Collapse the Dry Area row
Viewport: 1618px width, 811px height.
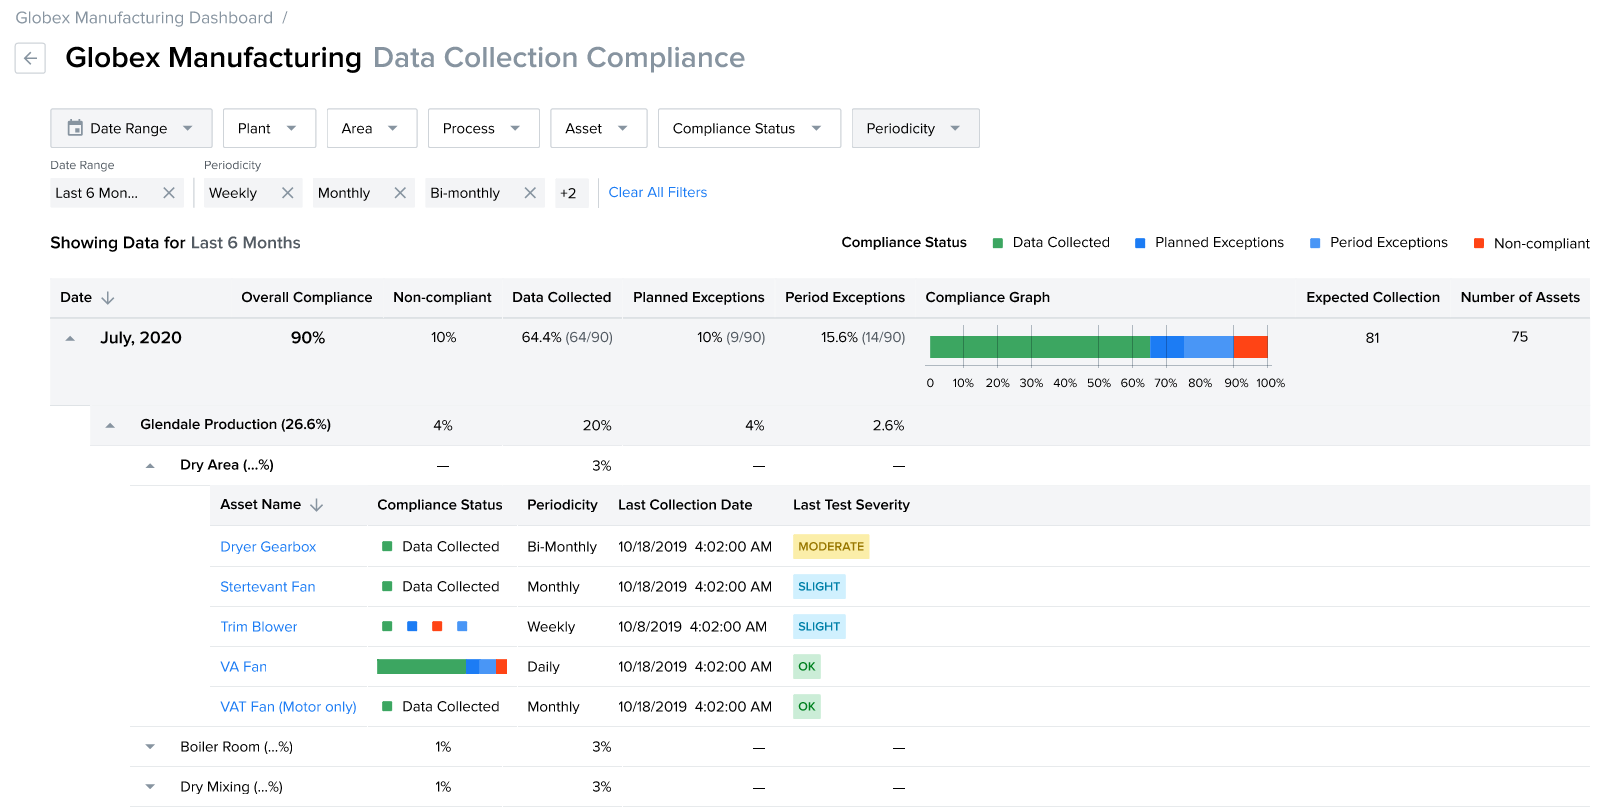150,465
